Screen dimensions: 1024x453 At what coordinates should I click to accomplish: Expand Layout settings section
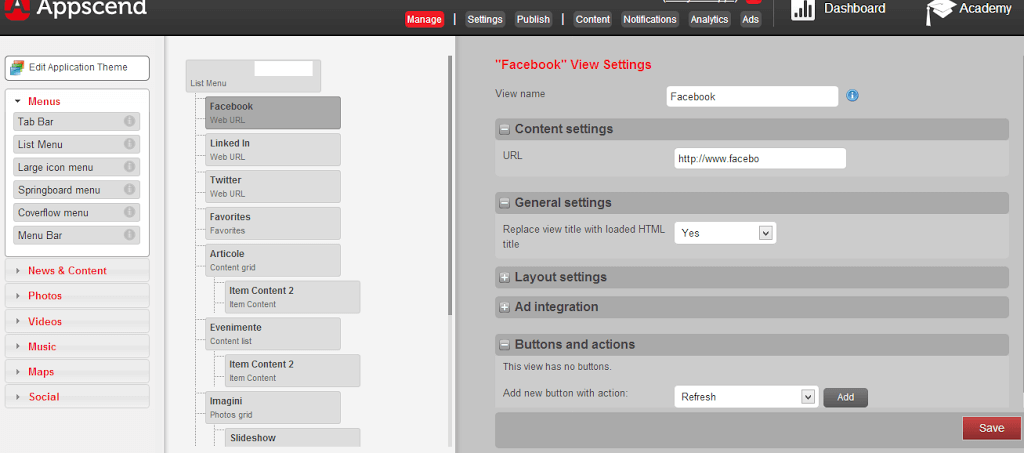[504, 277]
